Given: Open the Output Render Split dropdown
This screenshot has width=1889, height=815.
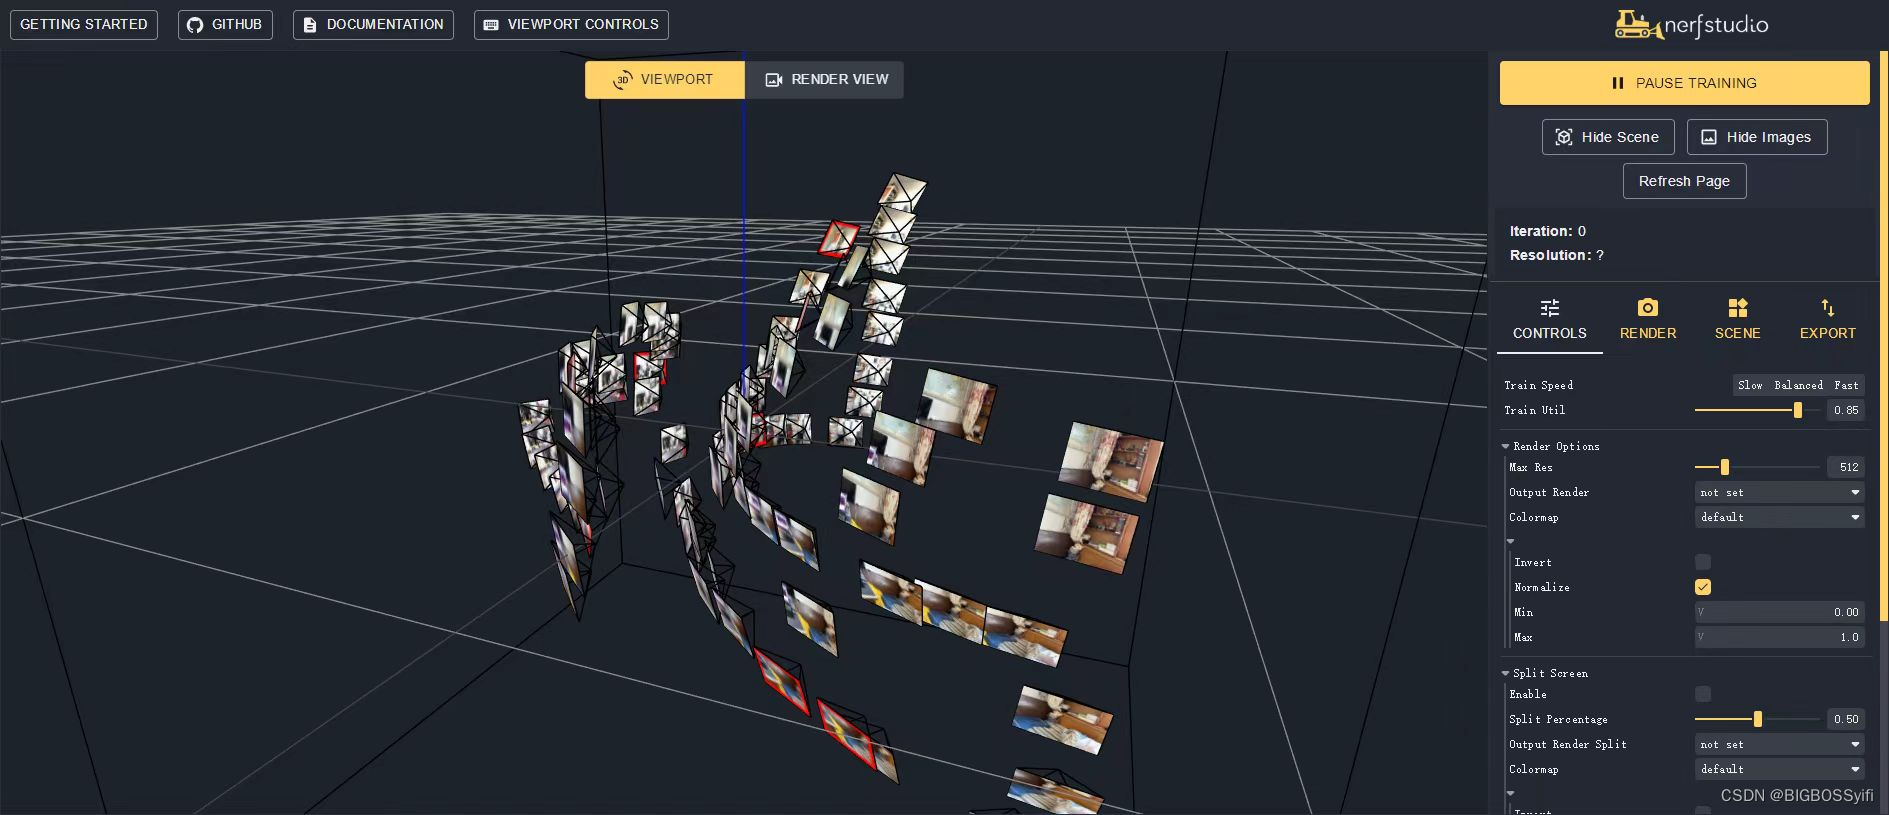Looking at the screenshot, I should tap(1780, 744).
